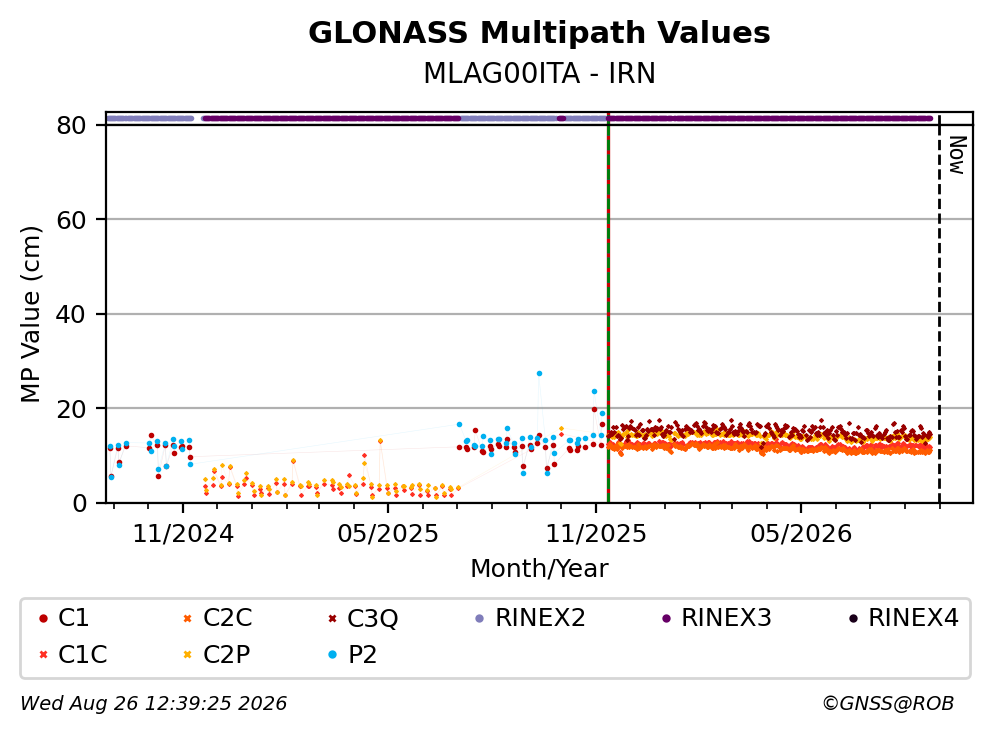This screenshot has height=734, width=993.
Task: Click the C2C orange legend marker
Action: coord(187,618)
